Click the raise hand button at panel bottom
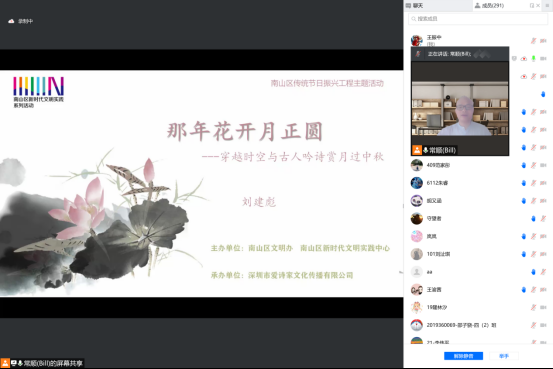This screenshot has width=553, height=369. point(504,356)
